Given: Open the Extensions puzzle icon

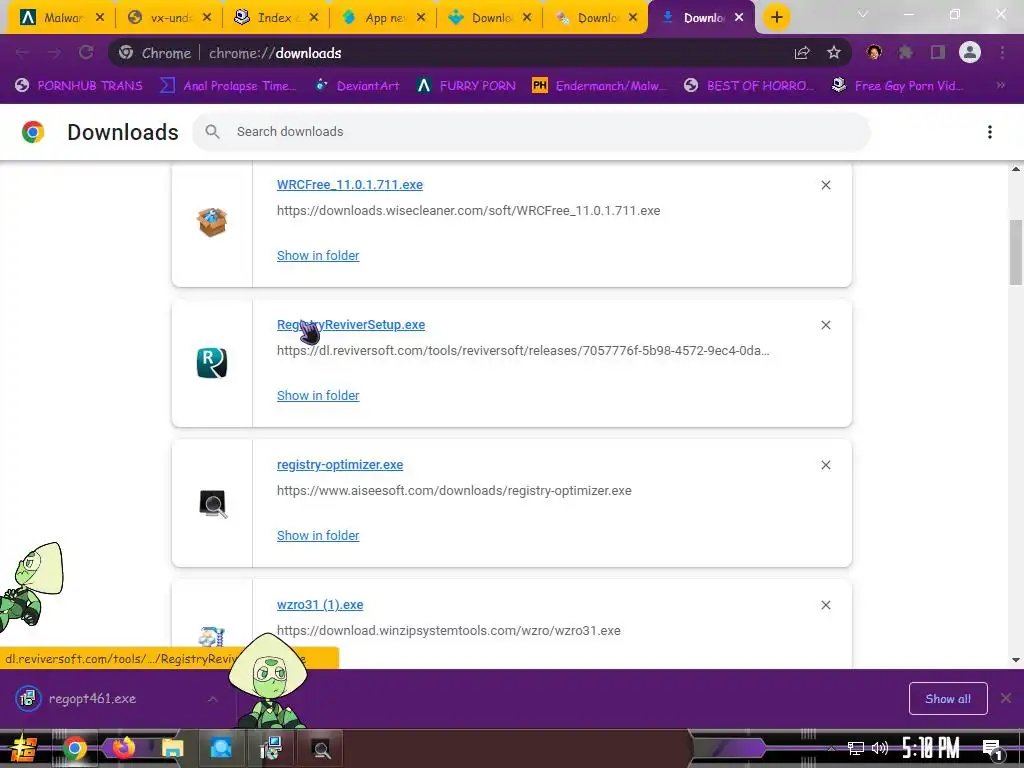Looking at the screenshot, I should coord(906,53).
